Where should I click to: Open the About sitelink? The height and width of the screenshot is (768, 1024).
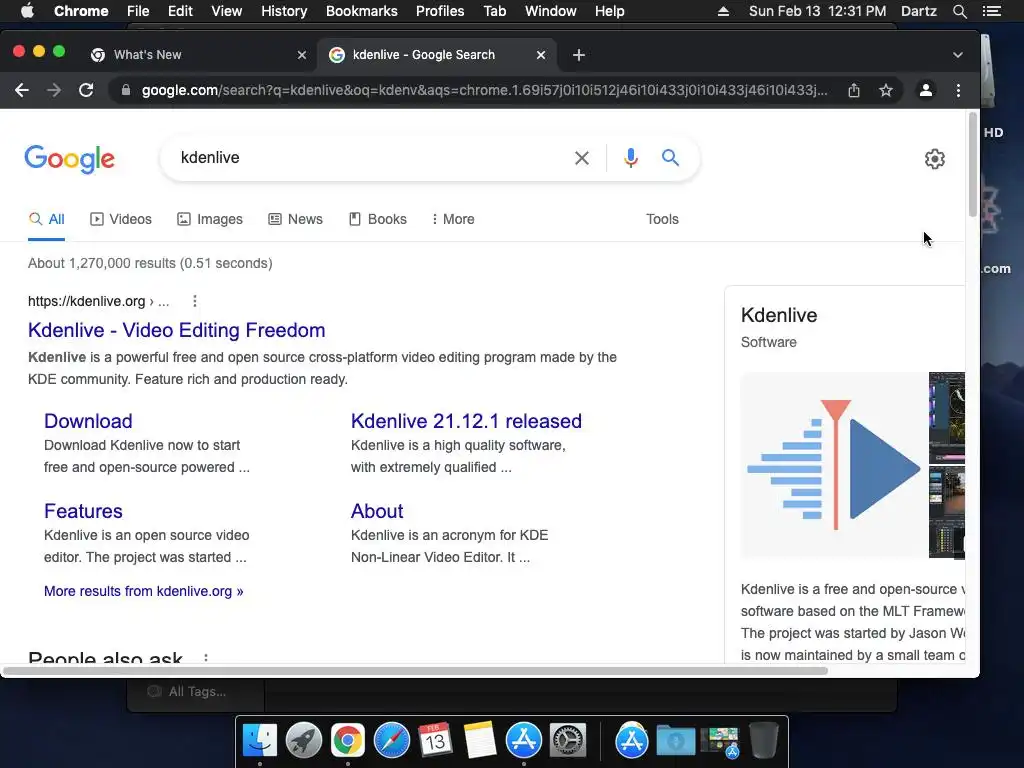[377, 511]
